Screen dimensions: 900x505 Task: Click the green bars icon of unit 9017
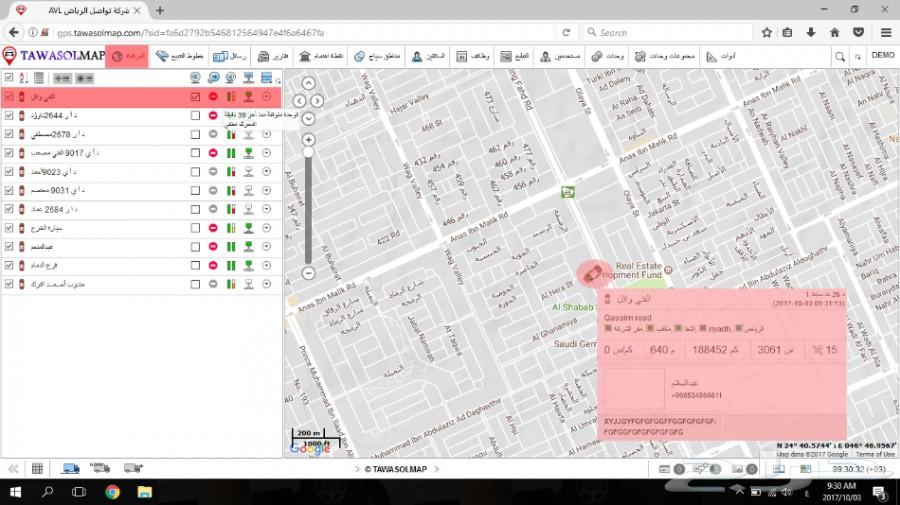[231, 153]
